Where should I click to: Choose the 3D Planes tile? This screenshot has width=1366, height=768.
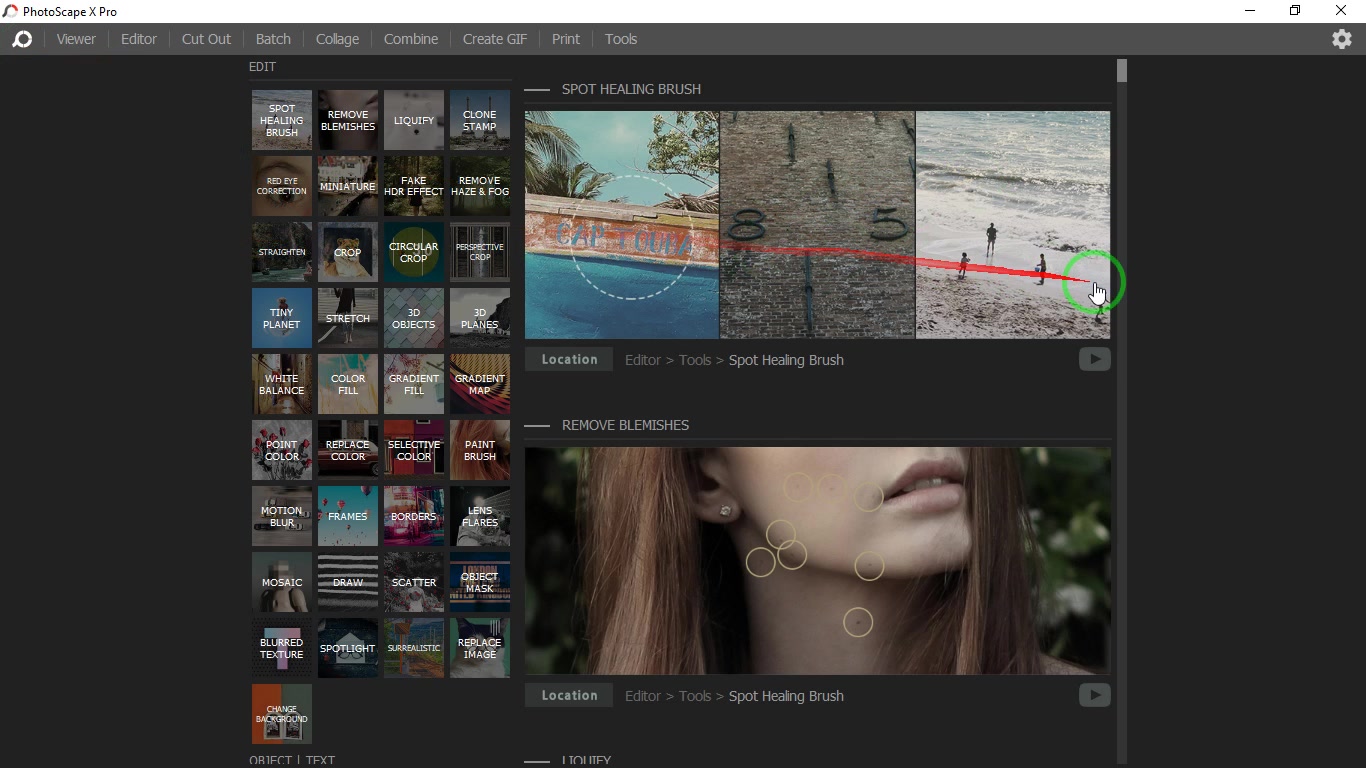tap(480, 318)
